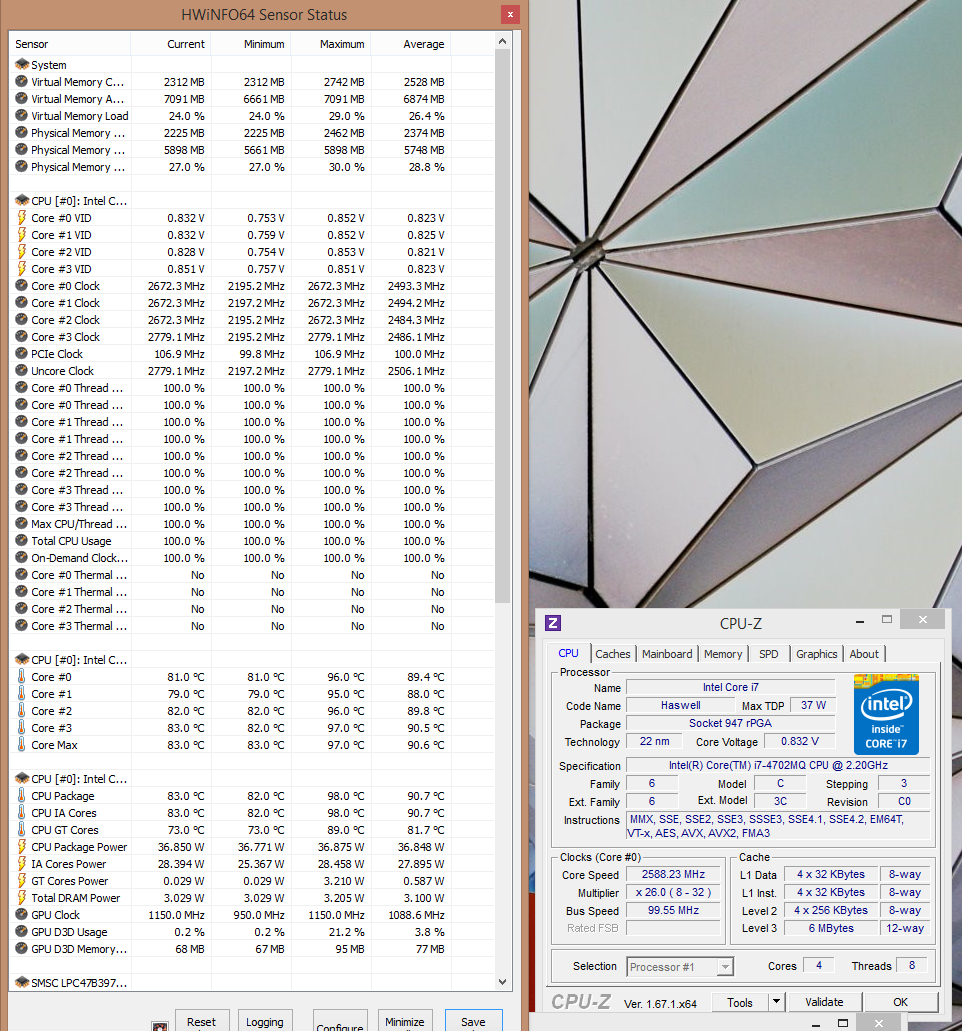Select the SMSC LPC47B397 chip icon
The width and height of the screenshot is (962, 1031).
click(22, 982)
